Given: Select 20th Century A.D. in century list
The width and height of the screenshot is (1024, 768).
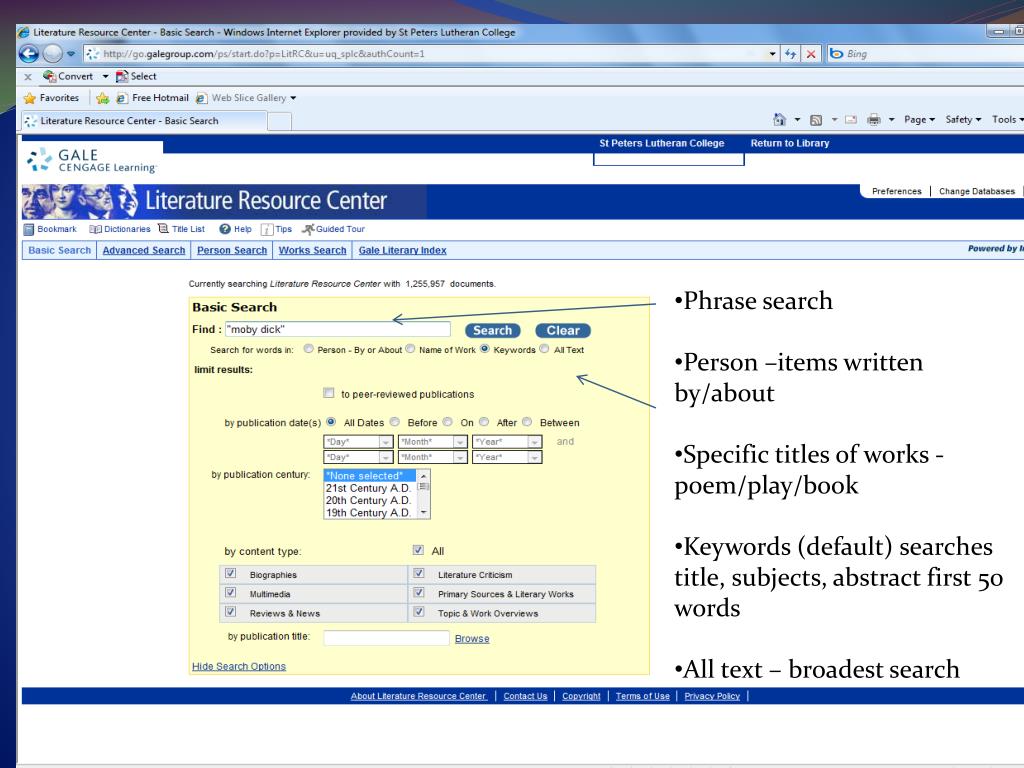Looking at the screenshot, I should (368, 500).
